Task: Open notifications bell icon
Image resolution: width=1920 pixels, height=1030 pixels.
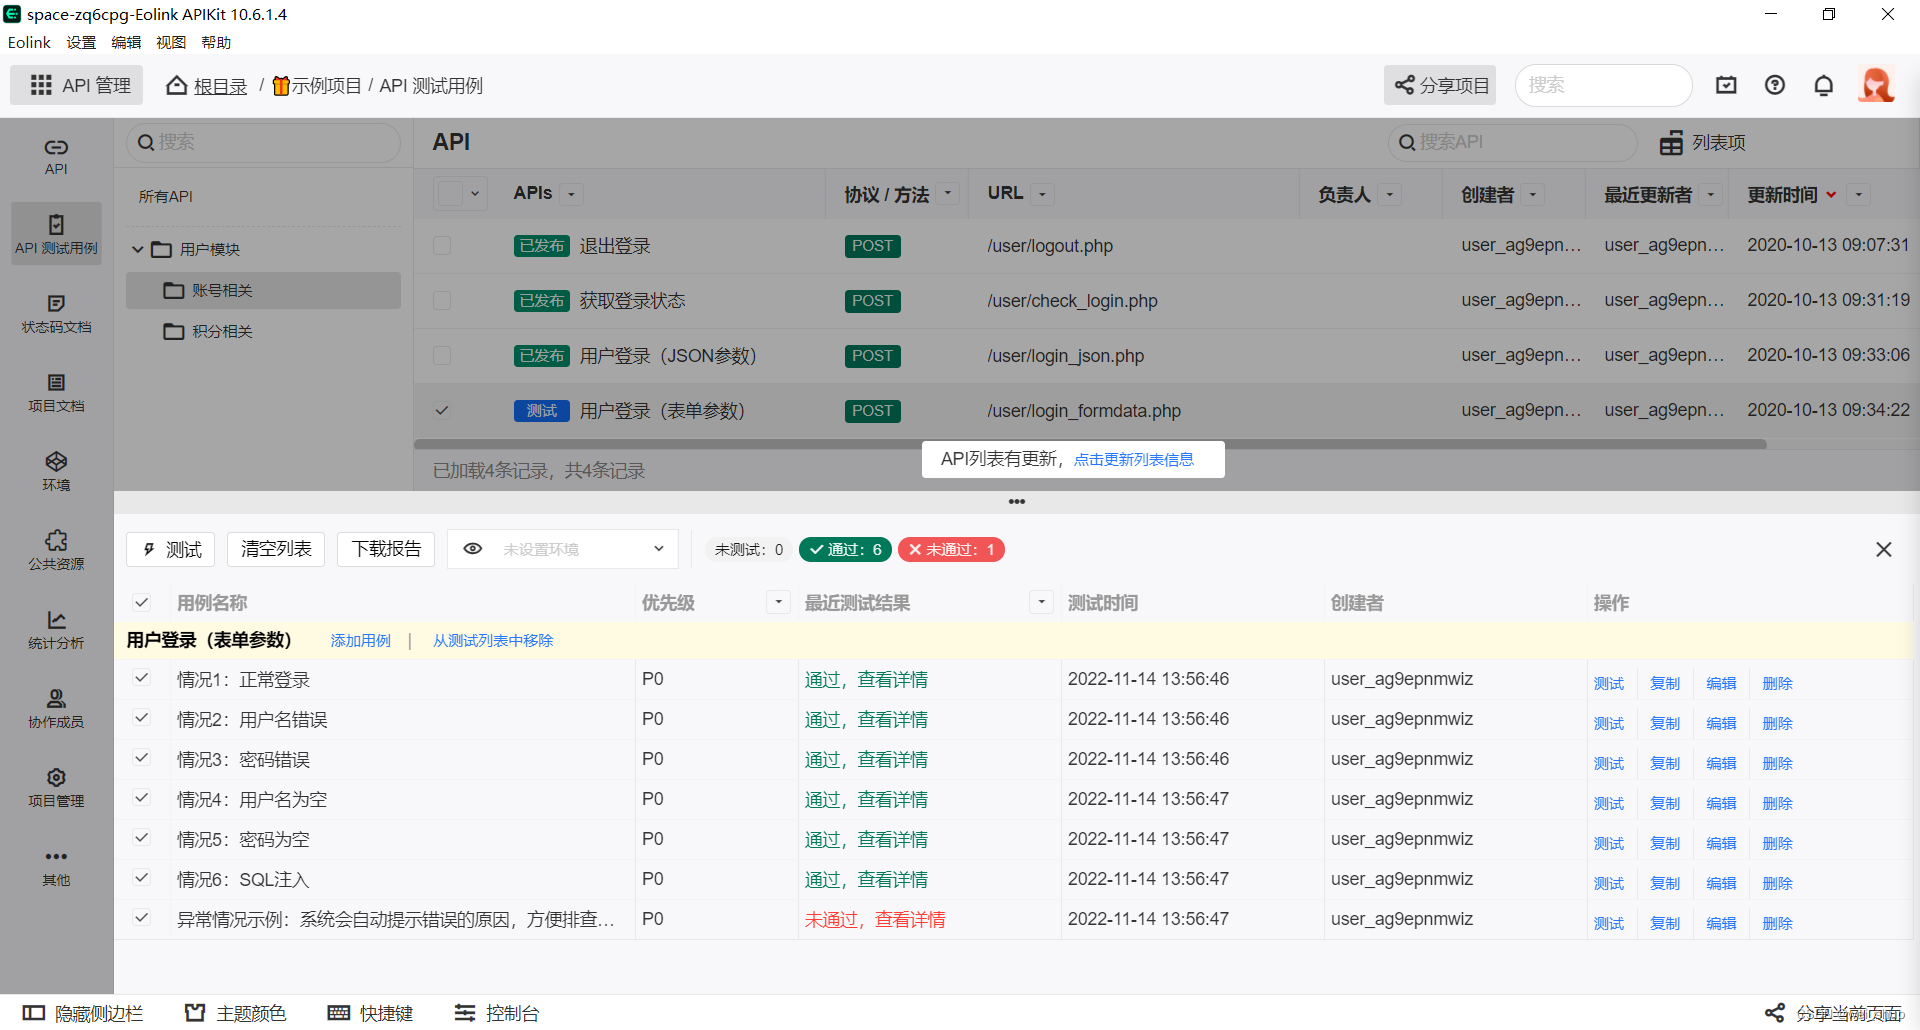Action: 1824,85
